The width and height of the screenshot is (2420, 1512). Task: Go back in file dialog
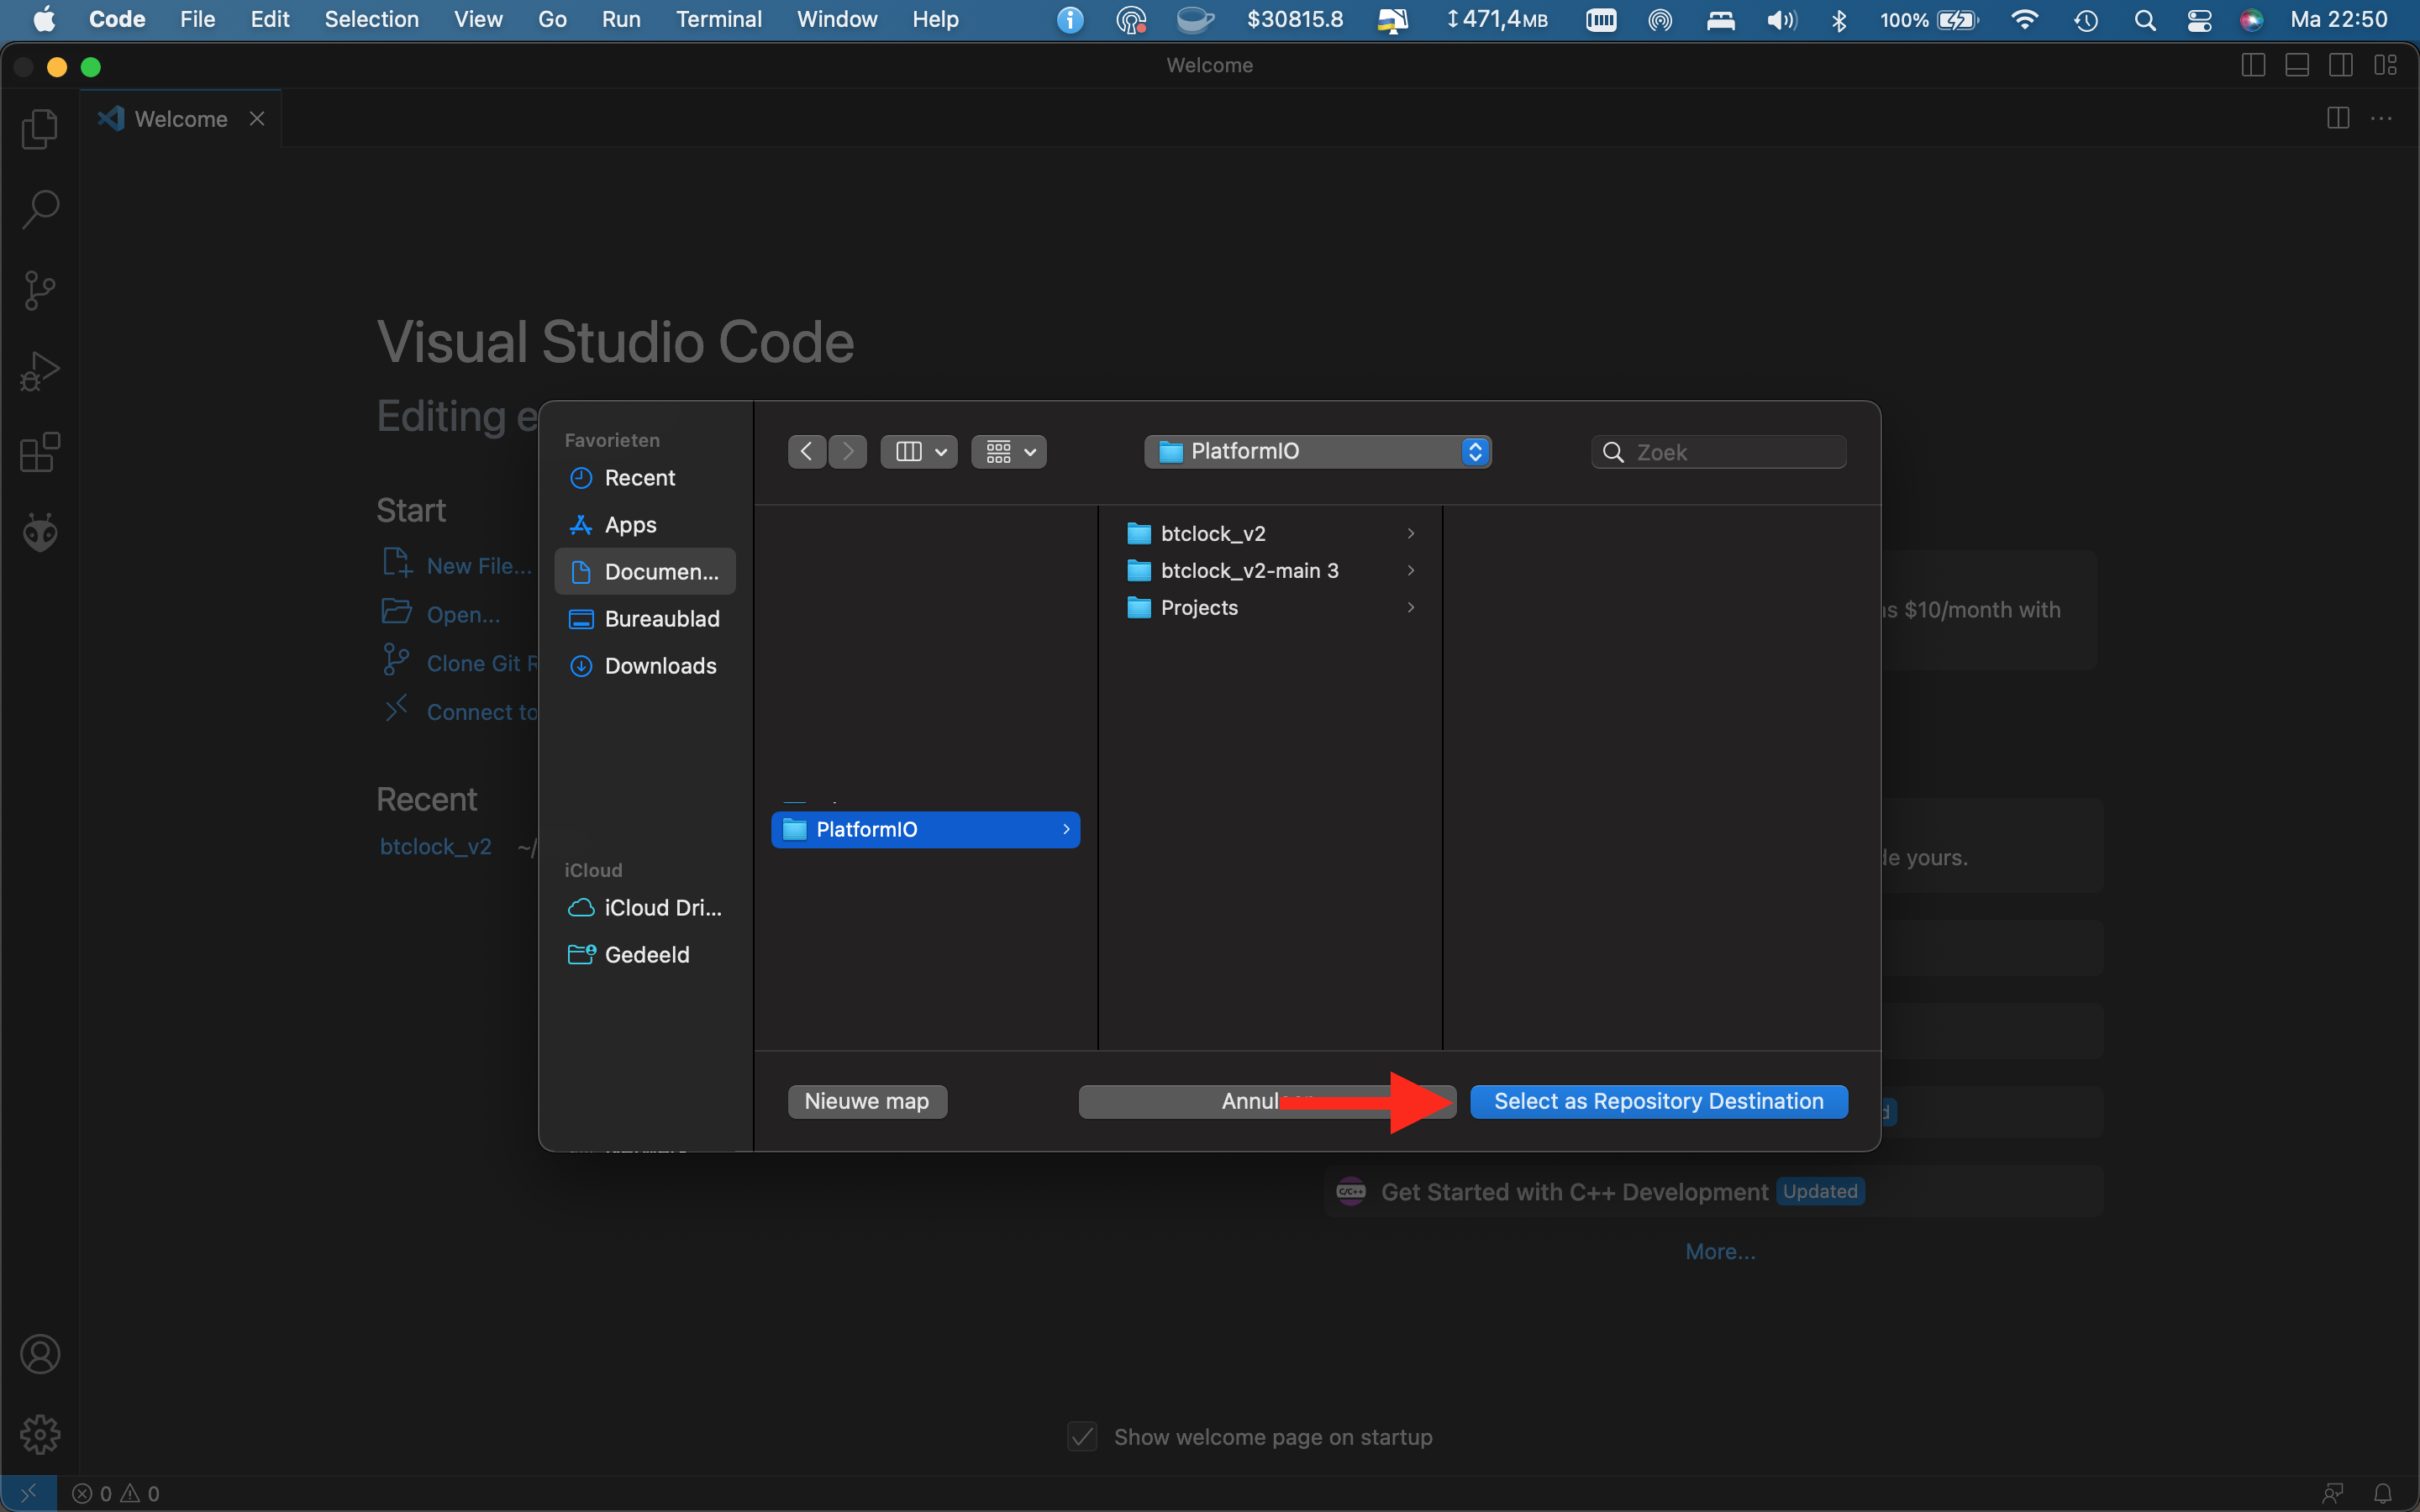point(807,452)
